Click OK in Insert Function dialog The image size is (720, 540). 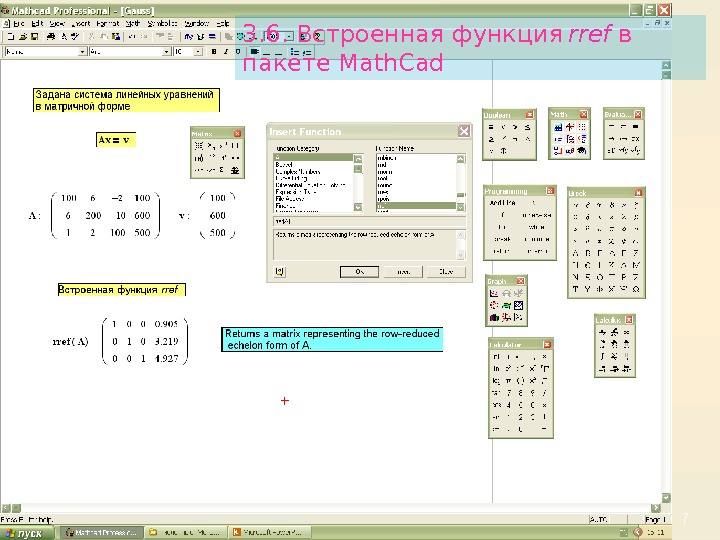pos(360,272)
